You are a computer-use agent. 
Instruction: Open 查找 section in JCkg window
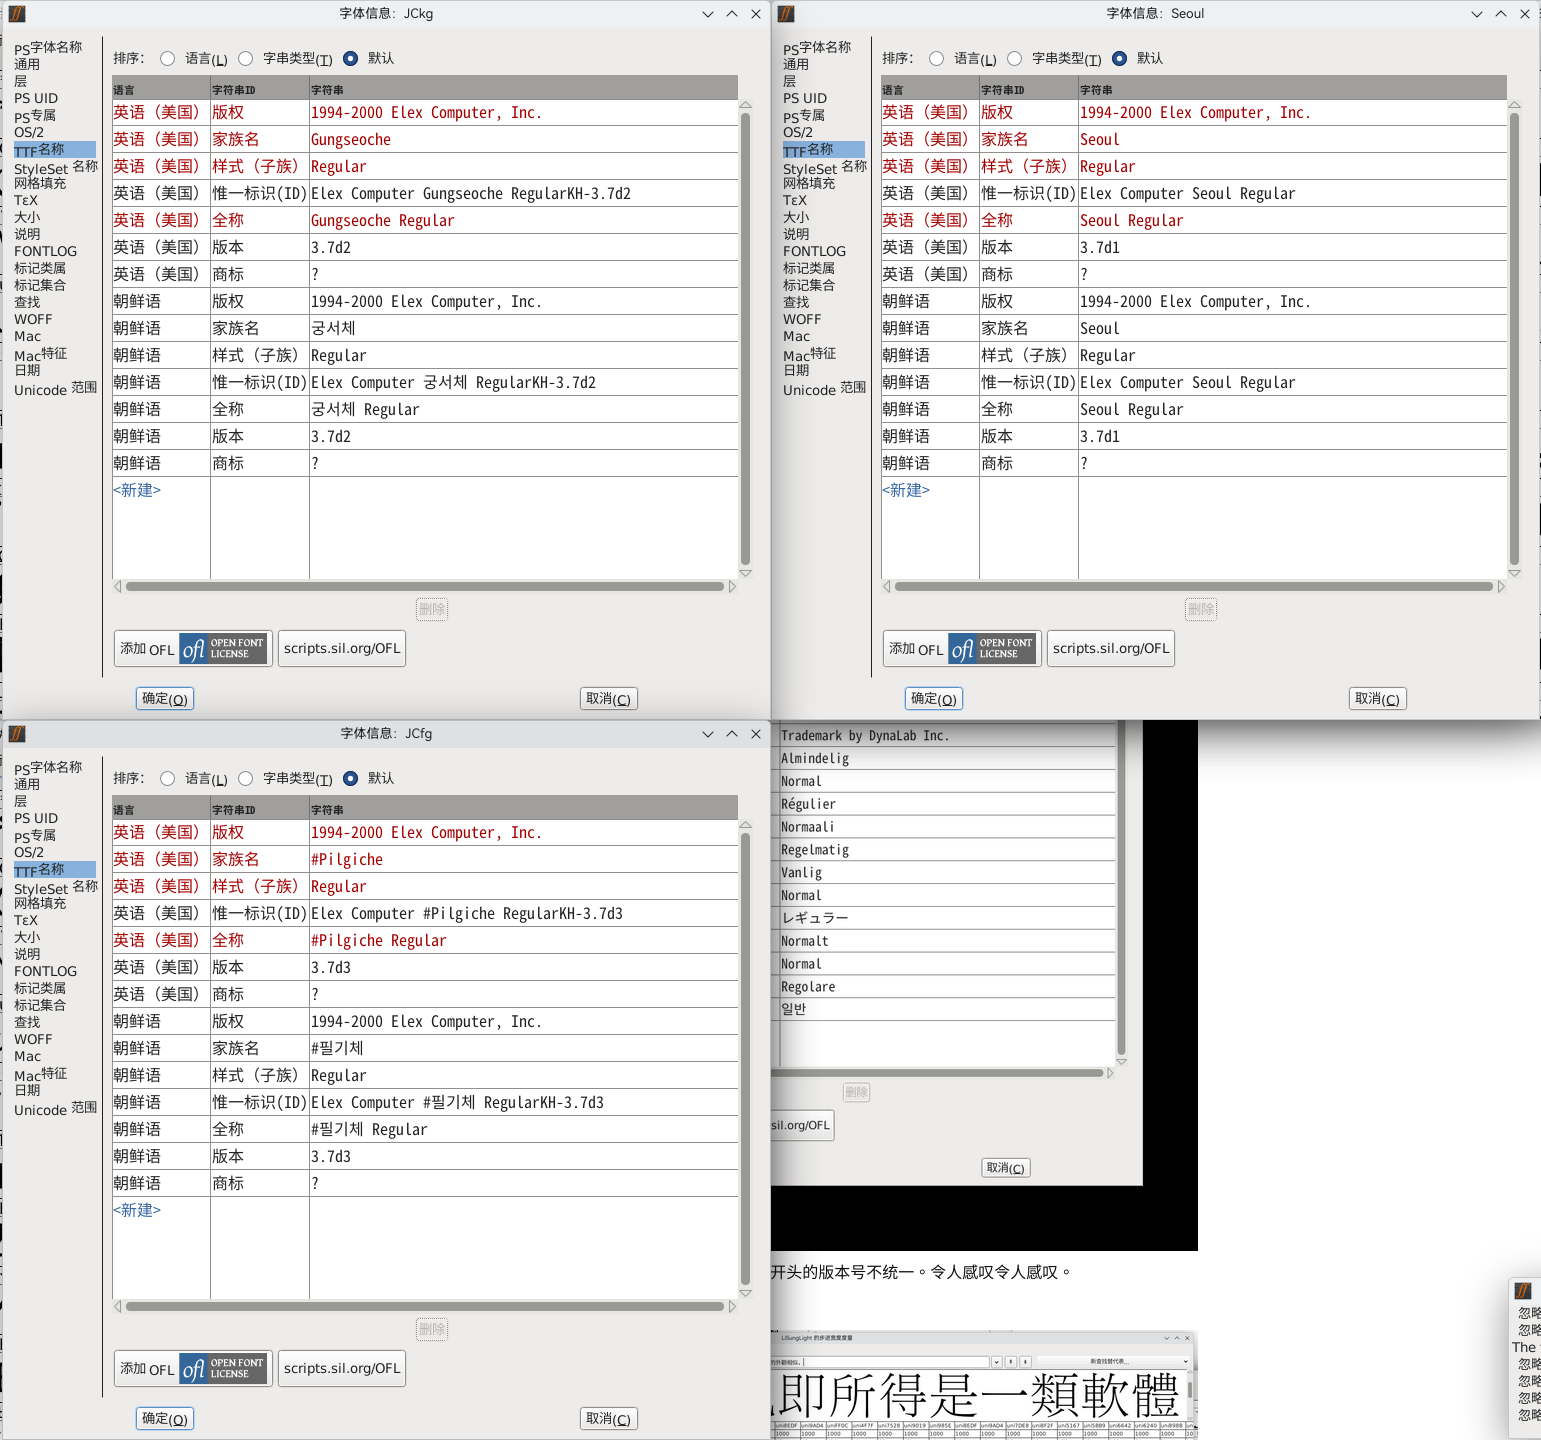(x=27, y=302)
